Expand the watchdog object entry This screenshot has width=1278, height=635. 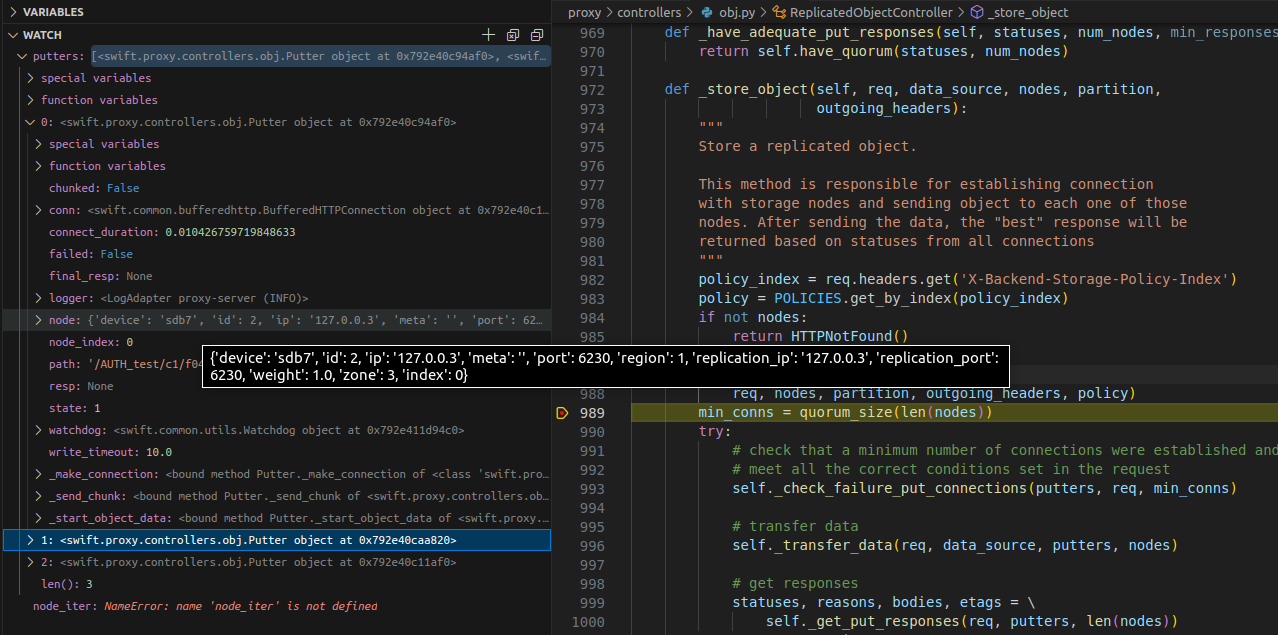(38, 430)
